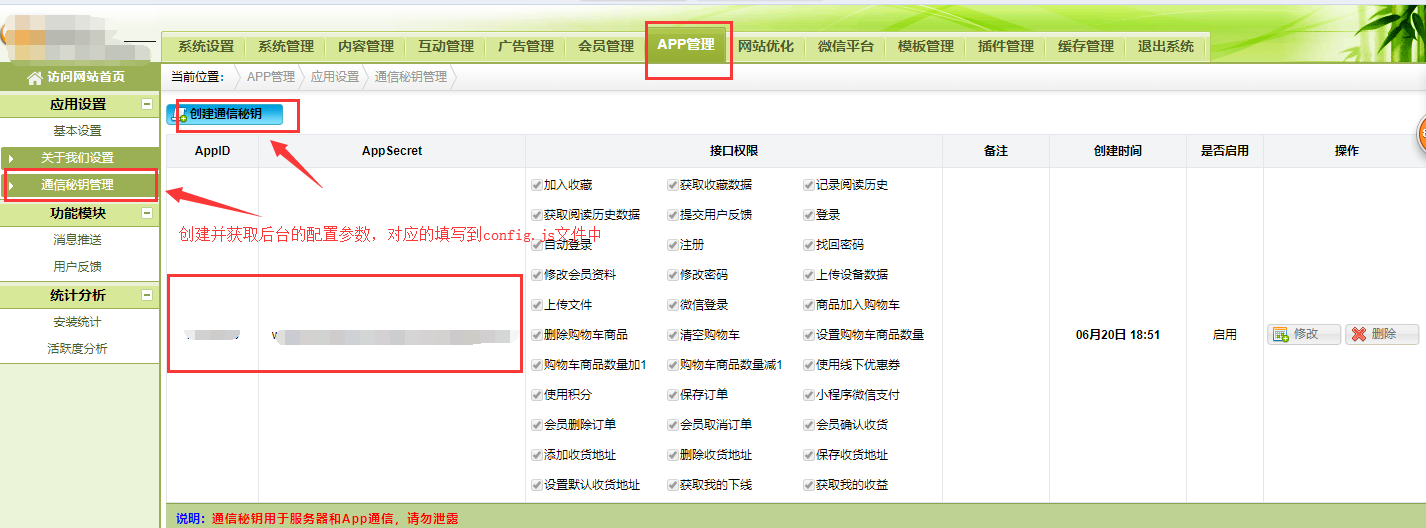Click APP管理 in the breadcrumb
1426x528 pixels.
pos(270,76)
